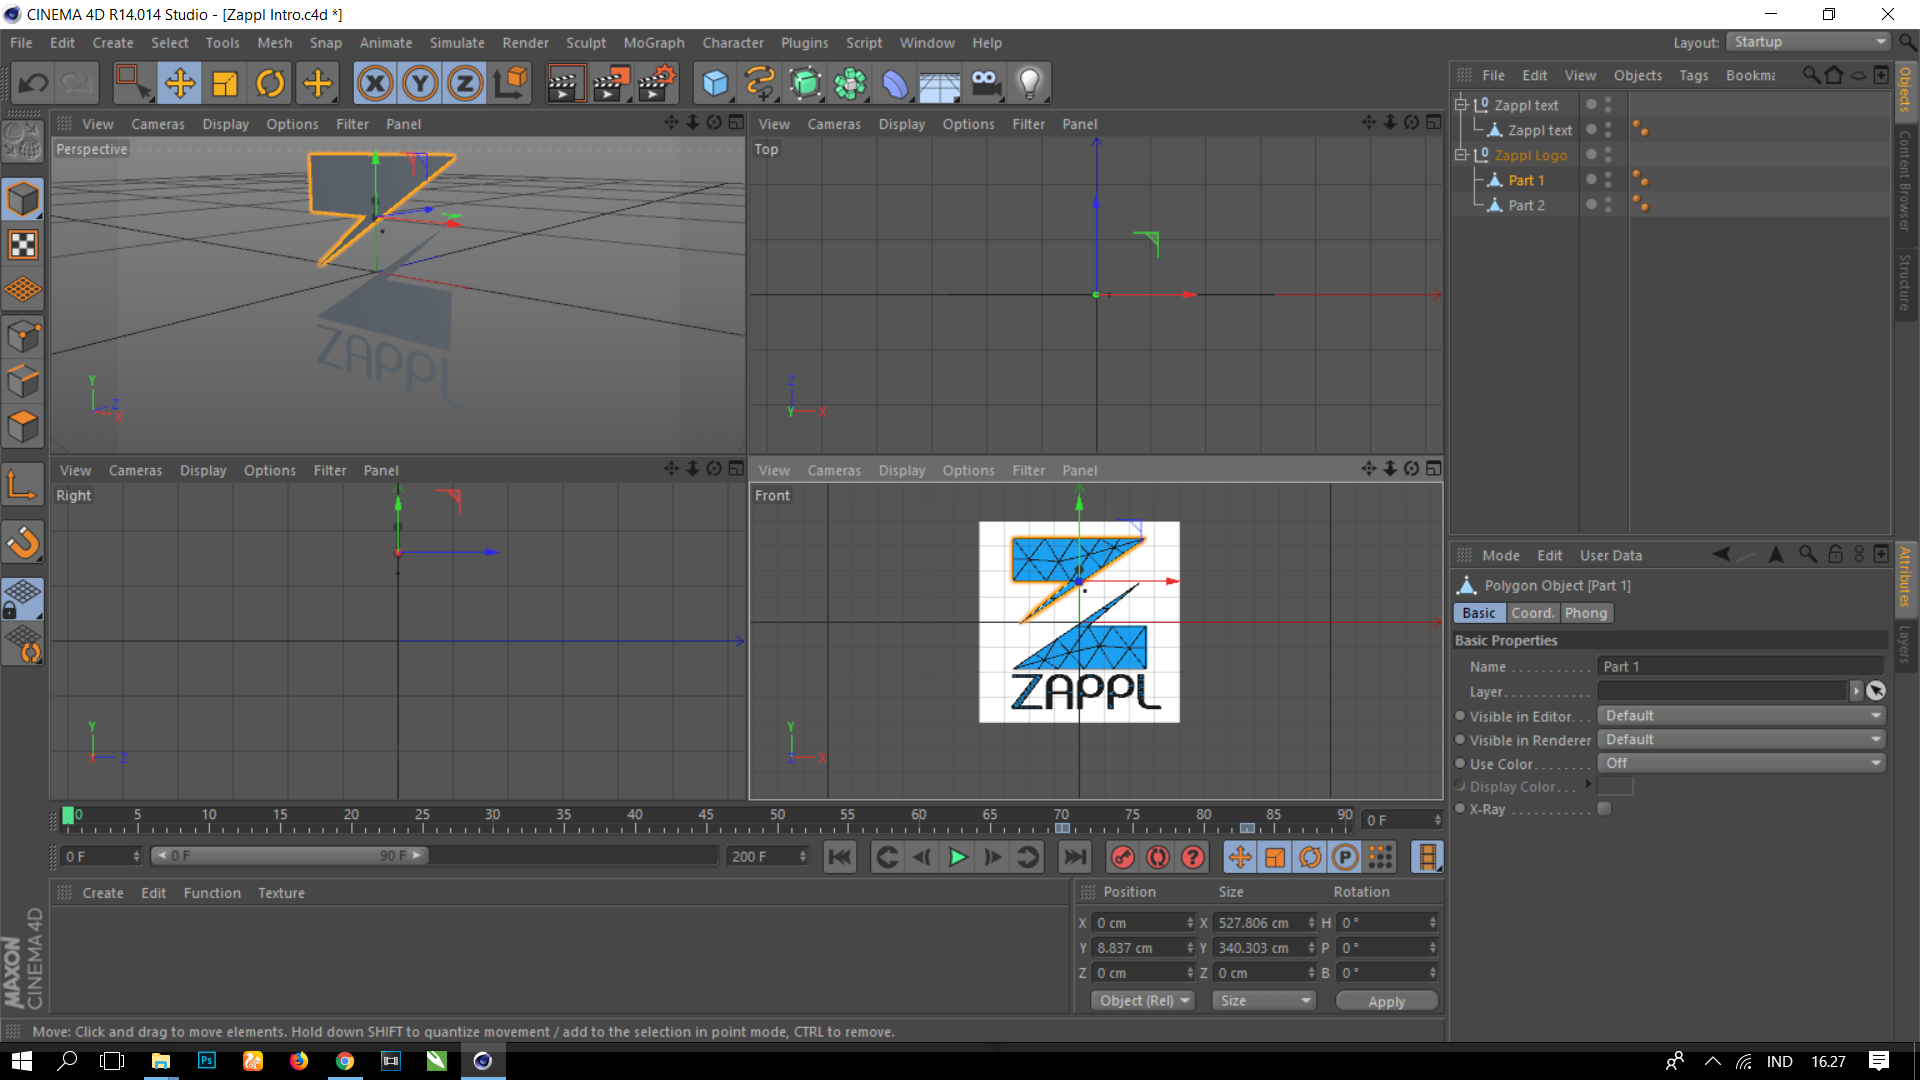Apply coordinate changes button
Image resolution: width=1920 pixels, height=1080 pixels.
point(1386,1001)
